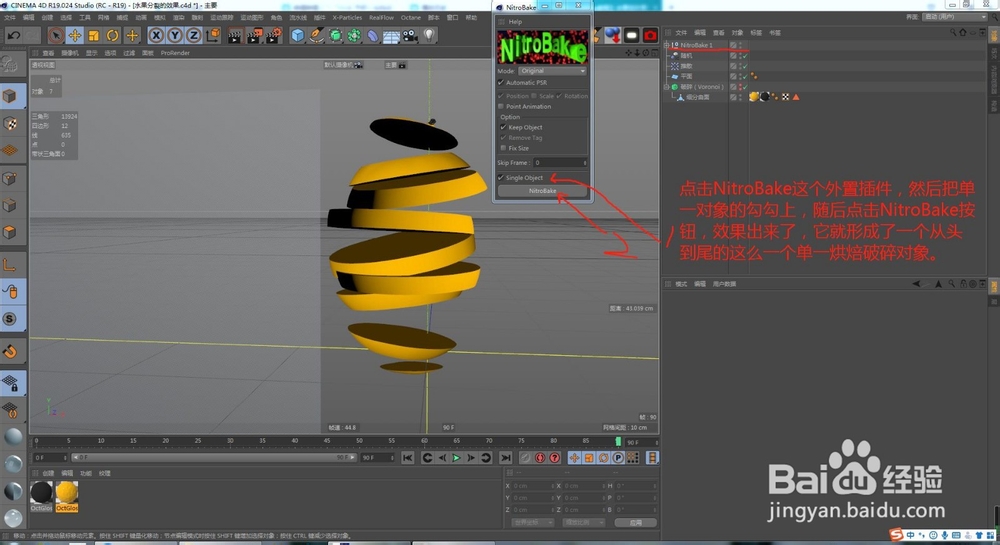Toggle Keep Object checkbox
Viewport: 1000px width, 545px height.
503,127
